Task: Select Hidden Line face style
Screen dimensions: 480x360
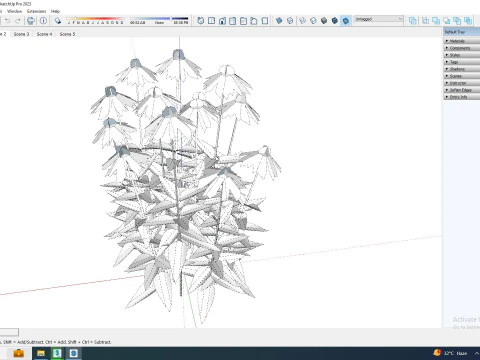Action: coord(313,21)
